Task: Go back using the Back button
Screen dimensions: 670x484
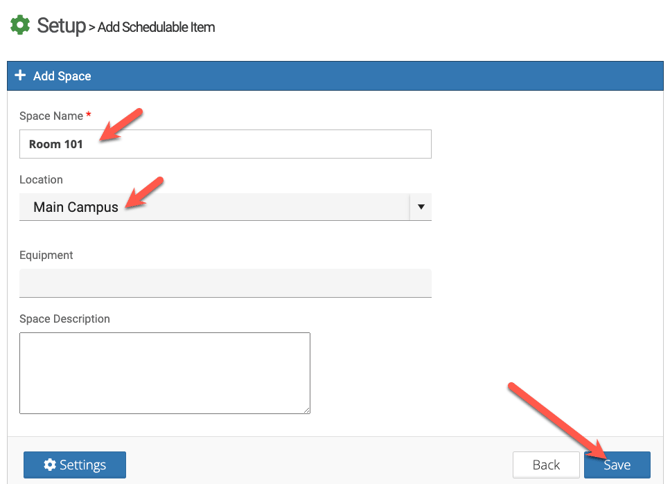Action: coord(546,465)
